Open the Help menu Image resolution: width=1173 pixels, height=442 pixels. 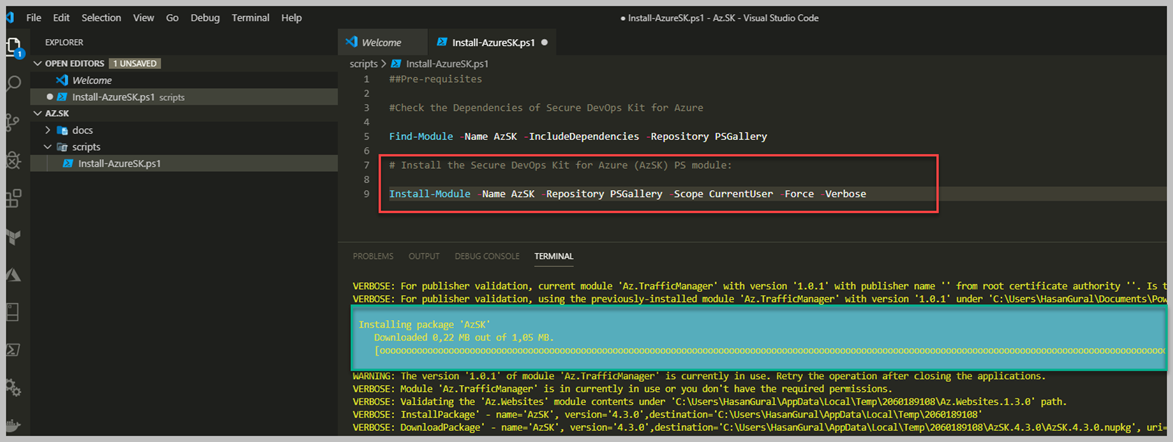292,17
